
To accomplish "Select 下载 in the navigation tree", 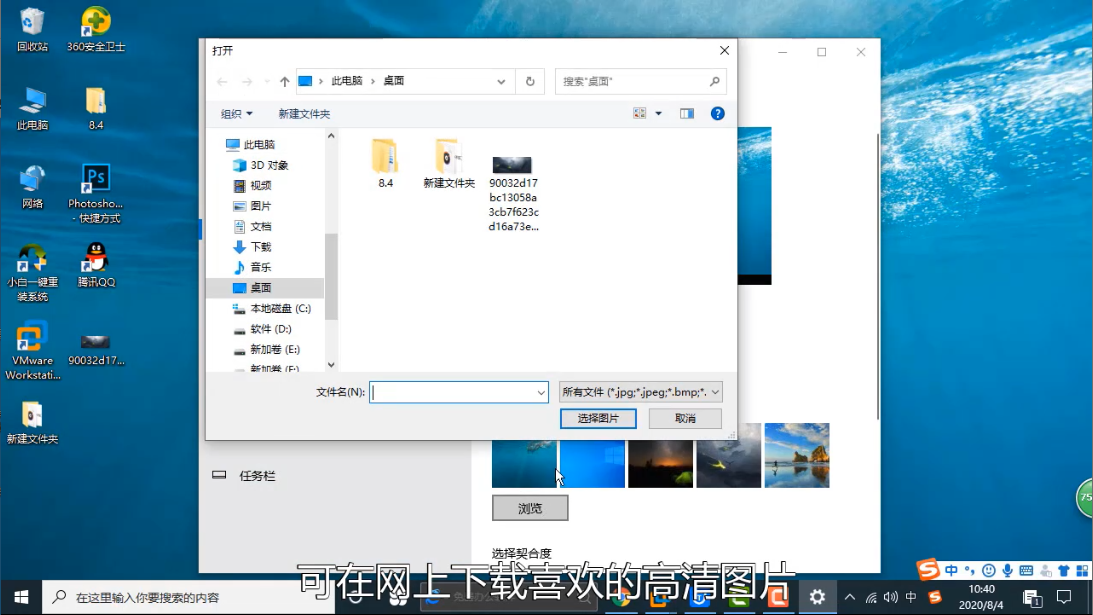I will click(x=260, y=247).
